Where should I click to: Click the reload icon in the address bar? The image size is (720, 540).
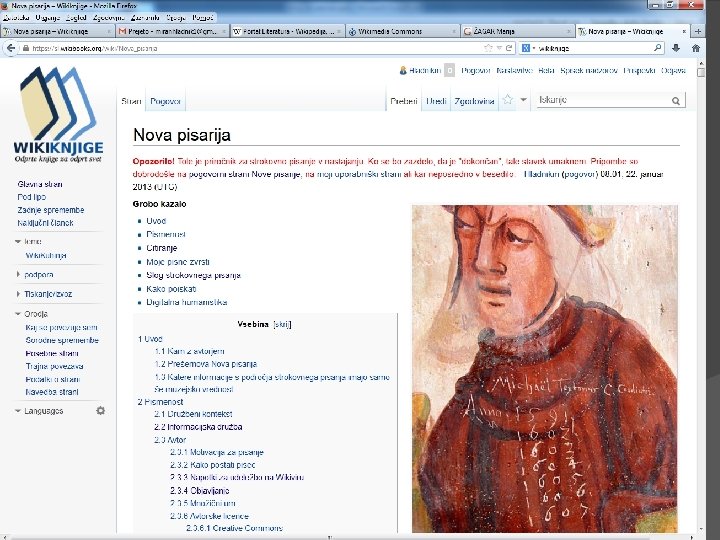click(509, 48)
